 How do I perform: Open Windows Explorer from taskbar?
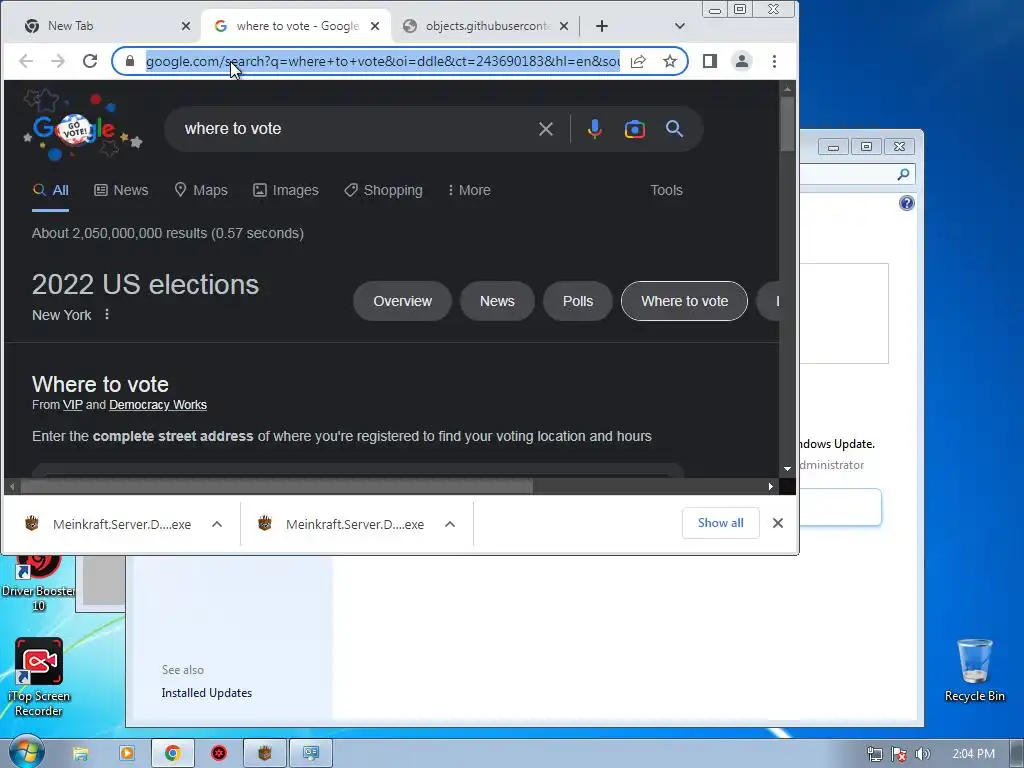click(x=80, y=754)
